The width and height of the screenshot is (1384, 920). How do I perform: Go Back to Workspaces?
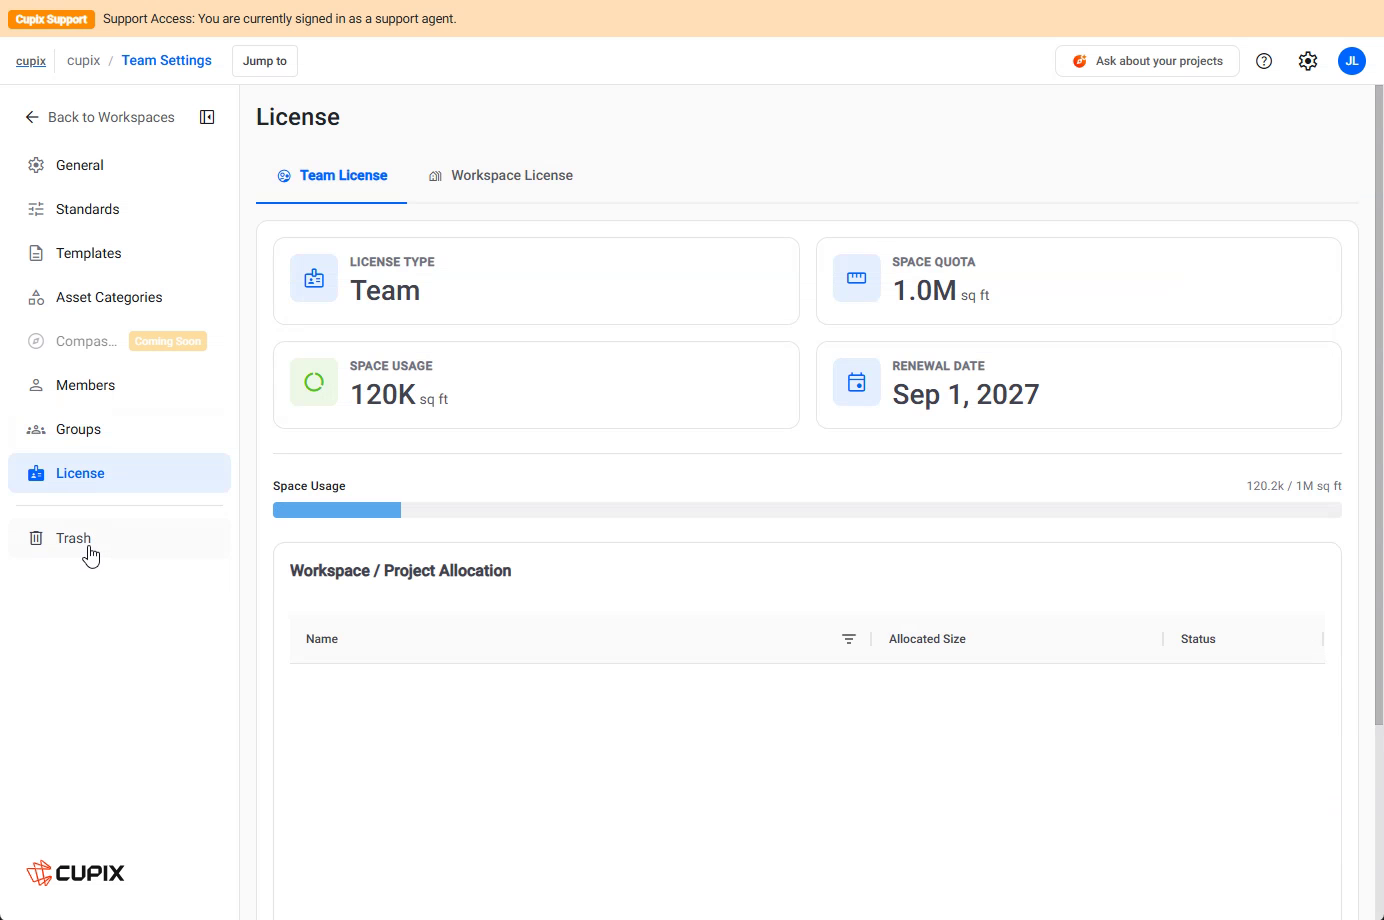100,117
